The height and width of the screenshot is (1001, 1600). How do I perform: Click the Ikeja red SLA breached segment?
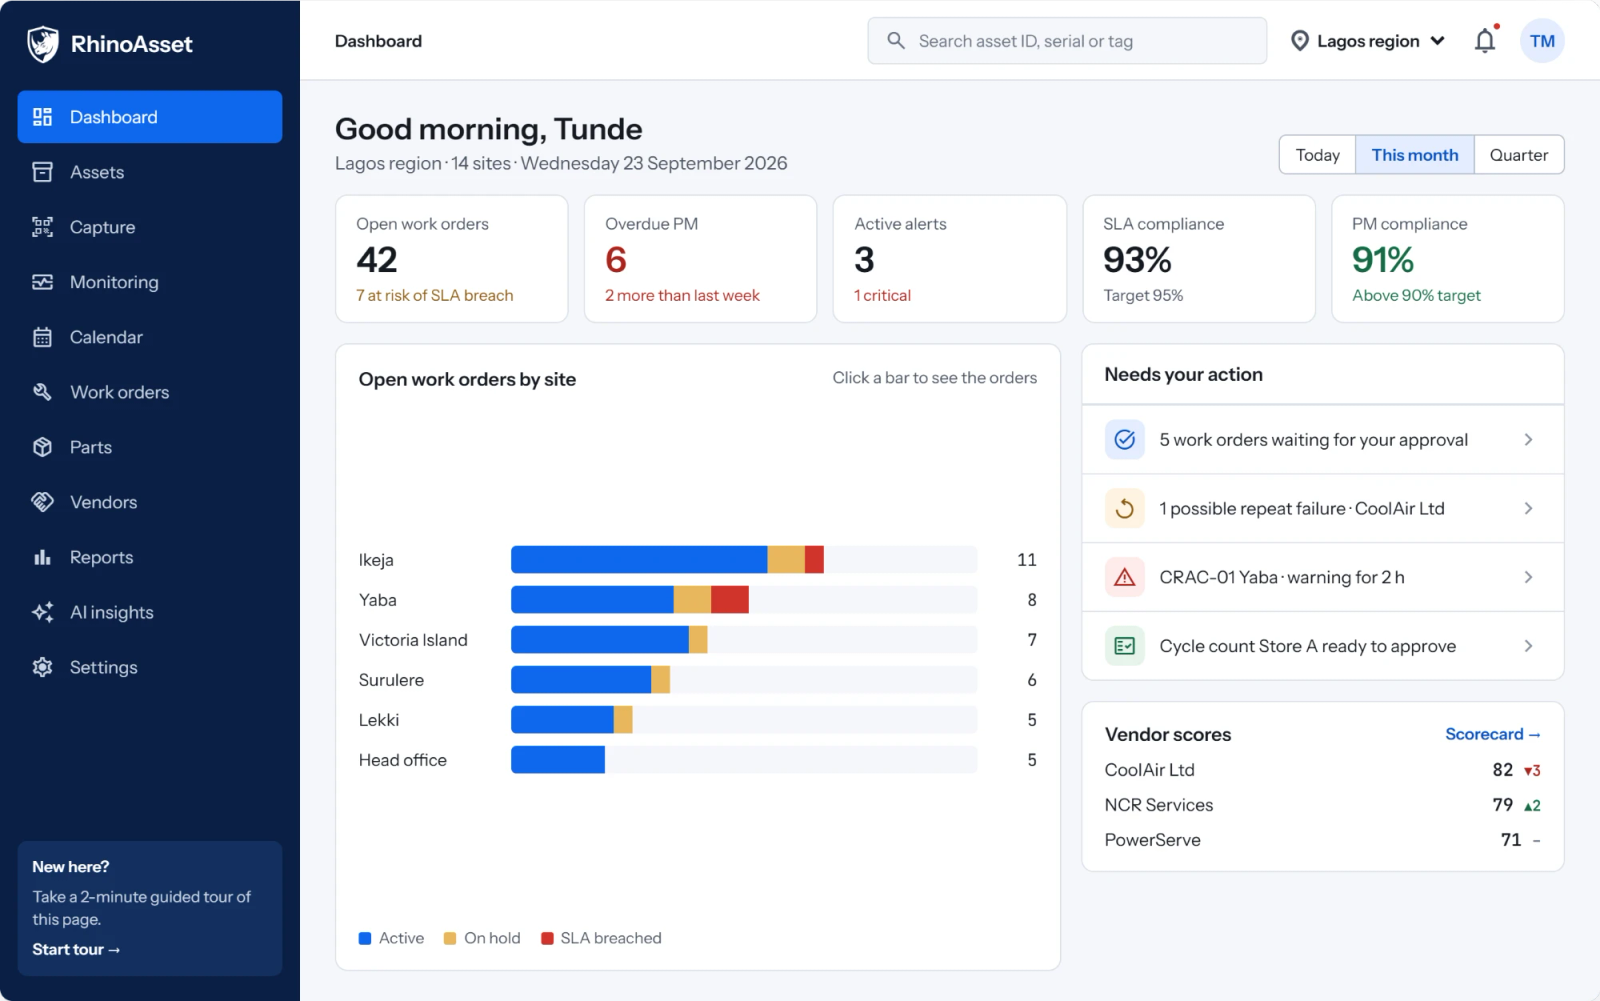[814, 560]
